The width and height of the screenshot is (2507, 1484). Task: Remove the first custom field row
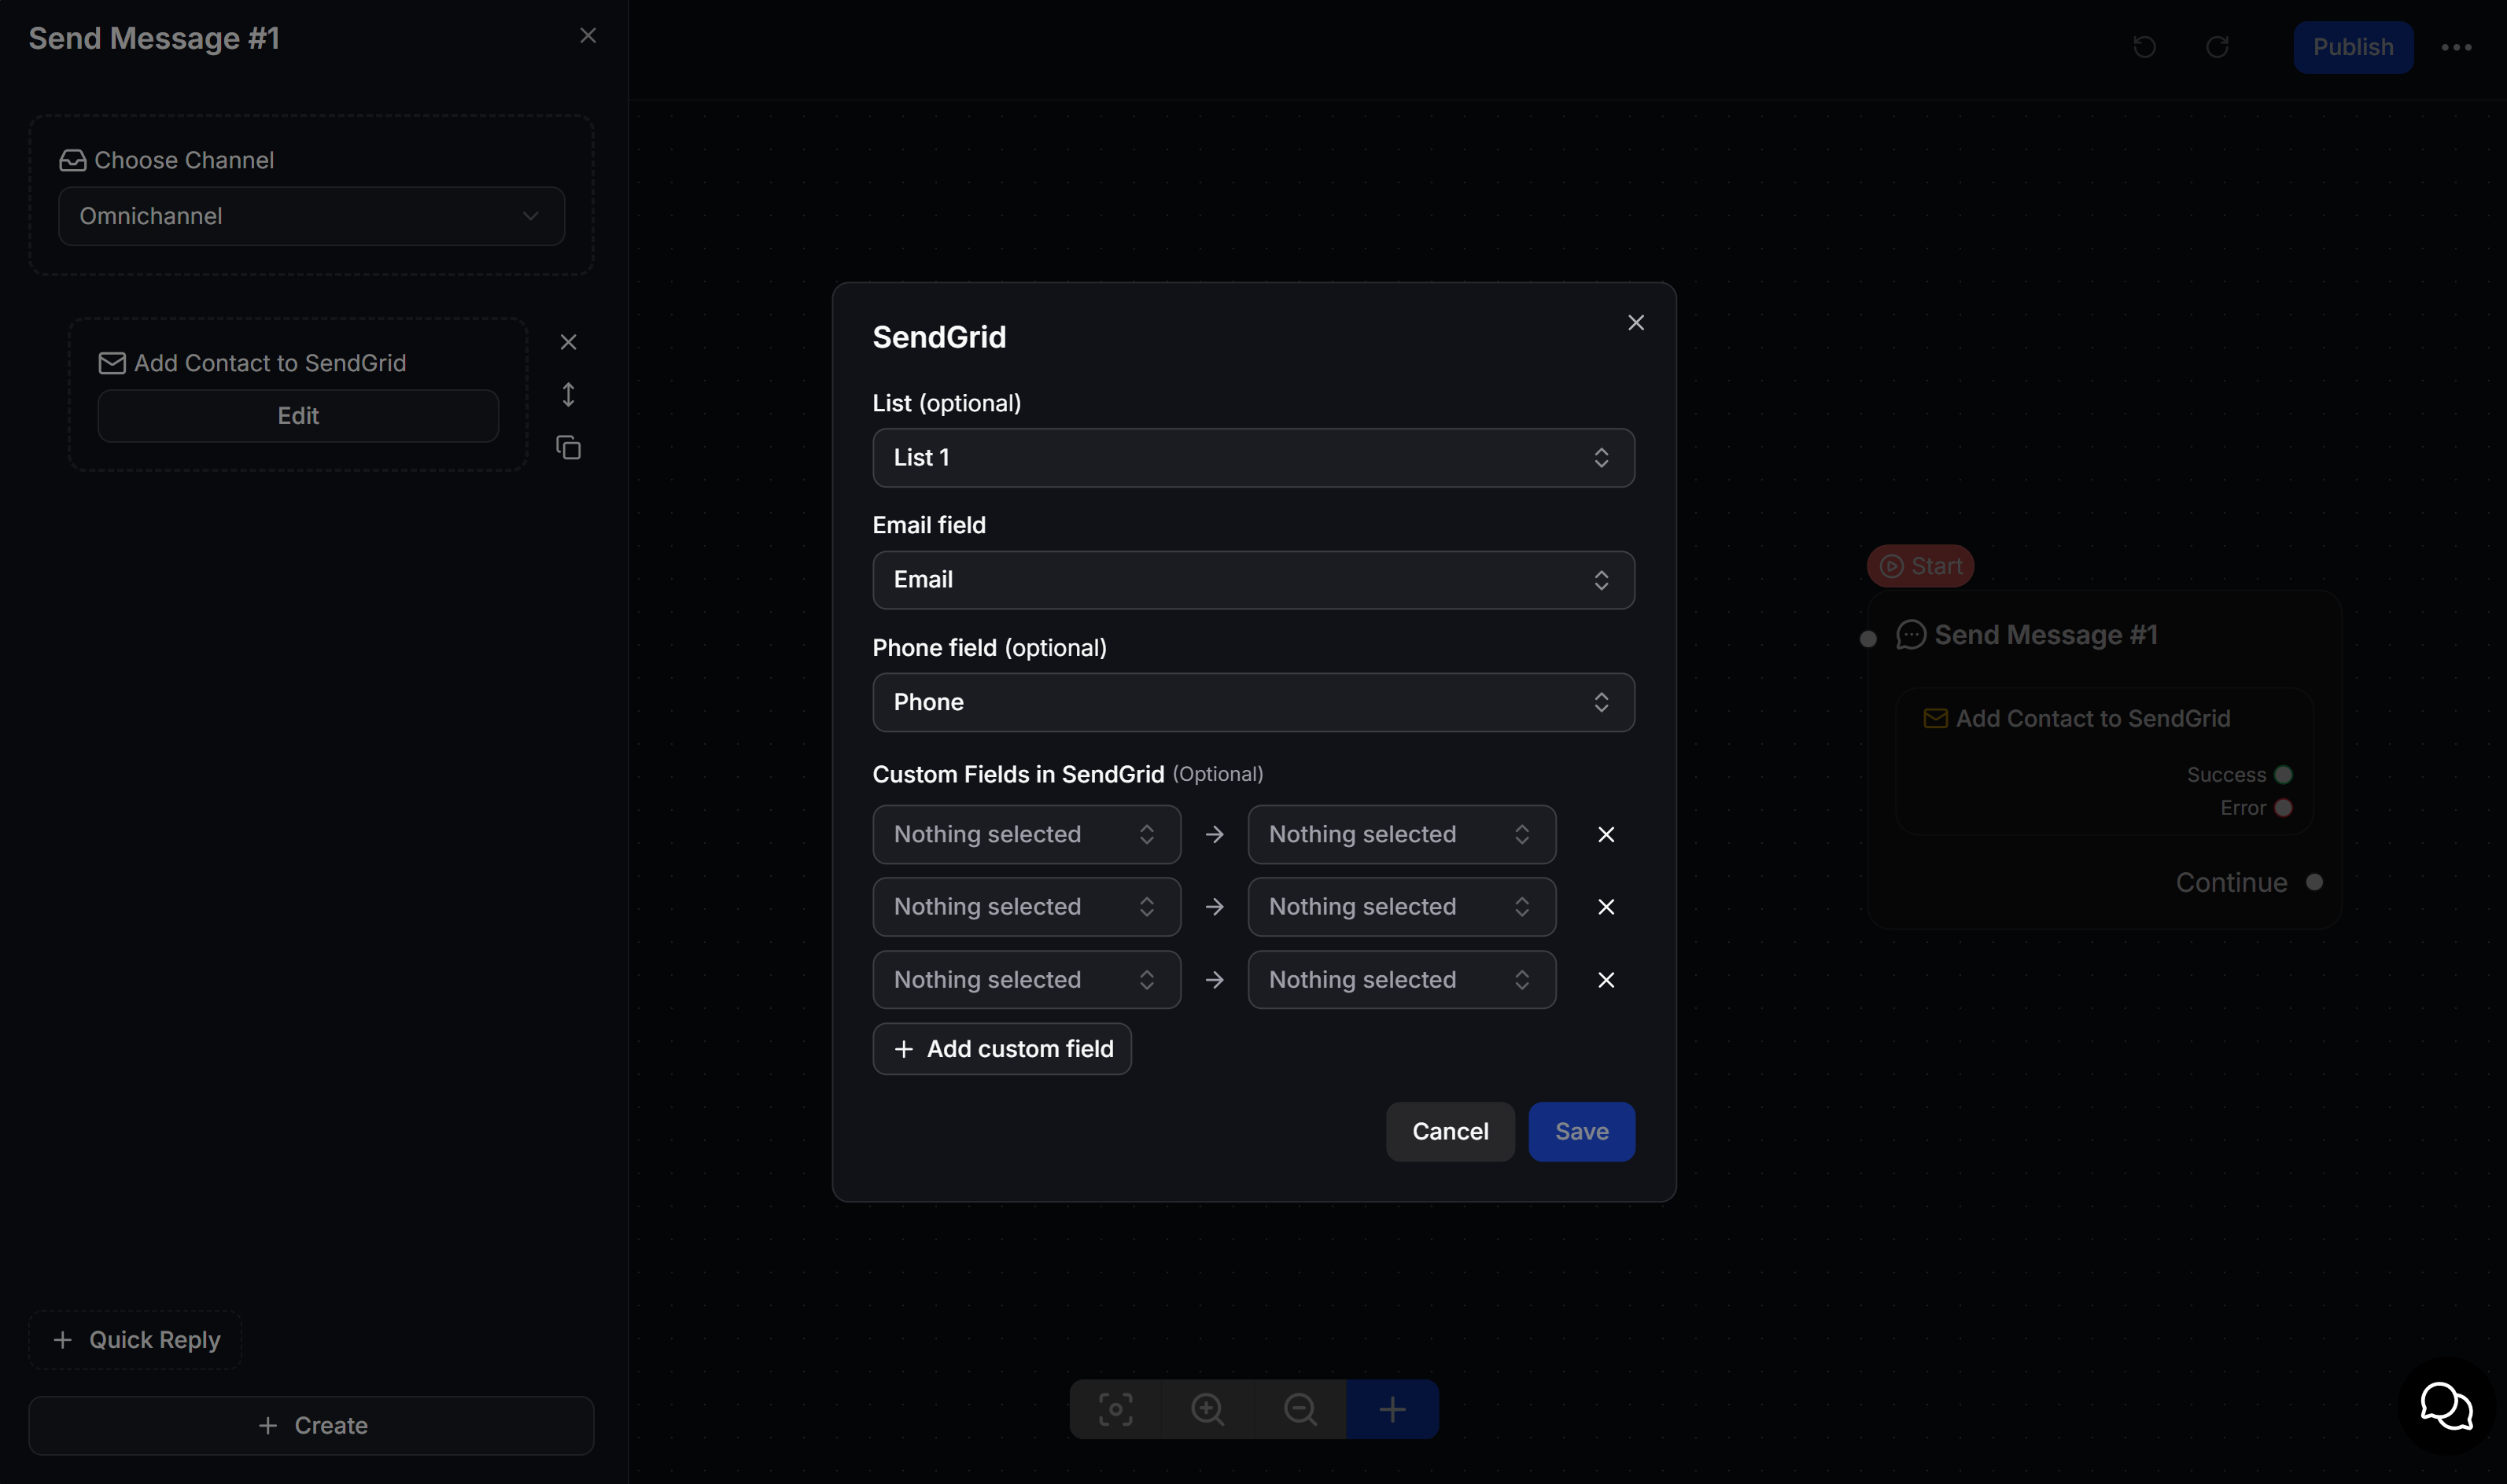click(x=1606, y=834)
